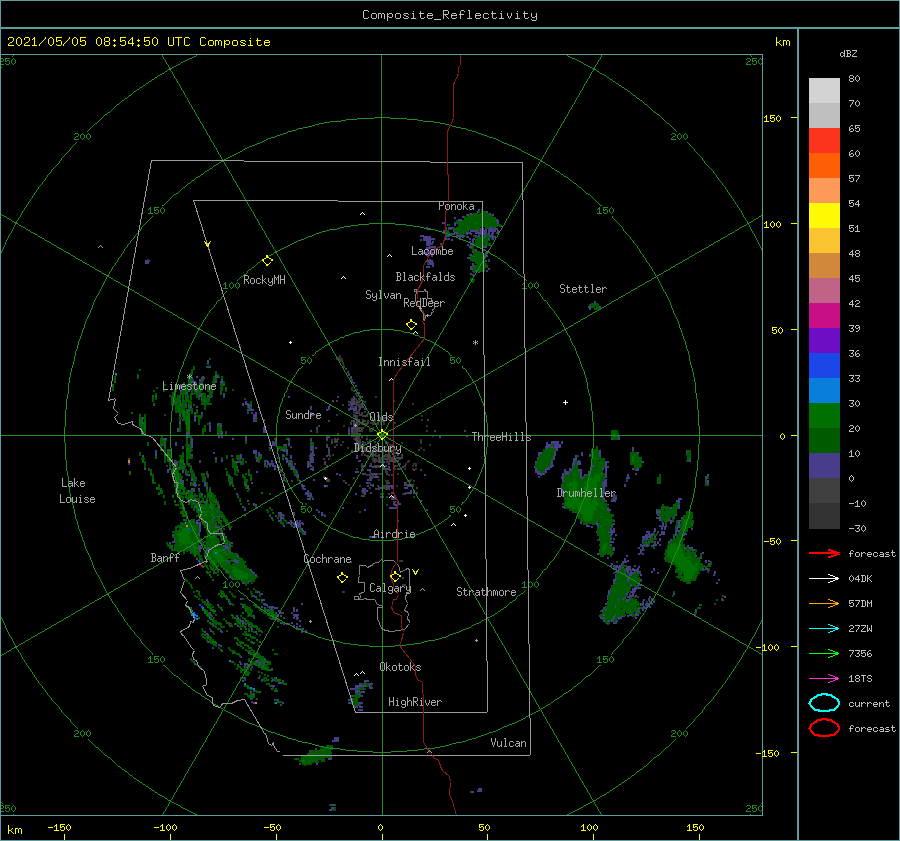This screenshot has height=841, width=900.
Task: Click the Drumheller city label
Action: [x=586, y=493]
